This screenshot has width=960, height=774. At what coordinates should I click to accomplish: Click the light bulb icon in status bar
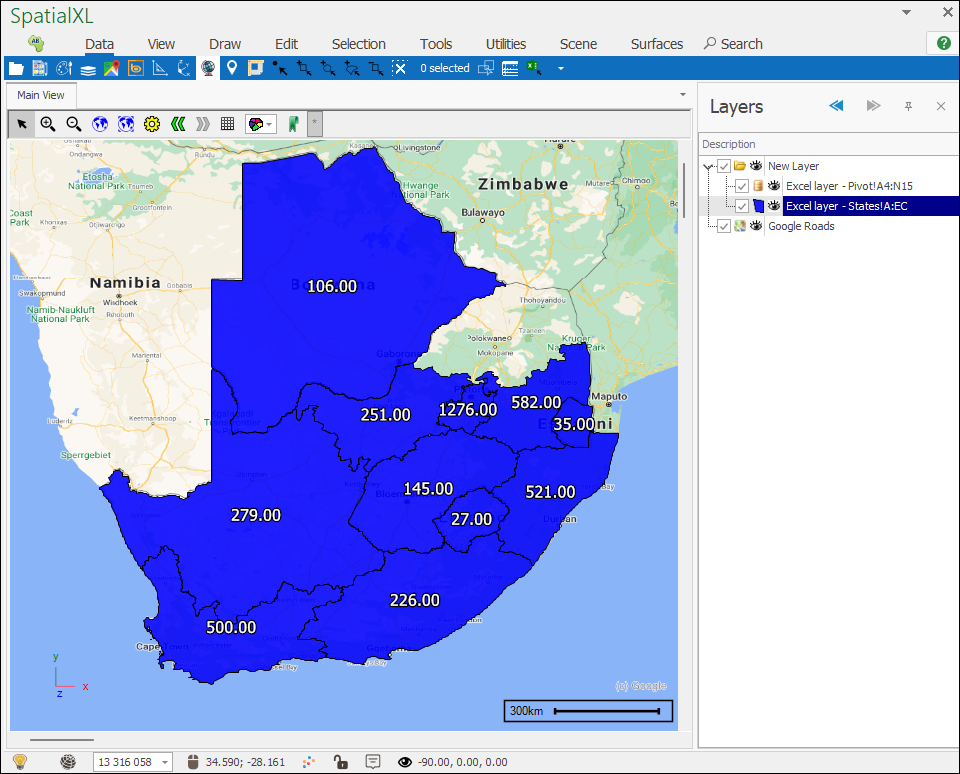19,762
